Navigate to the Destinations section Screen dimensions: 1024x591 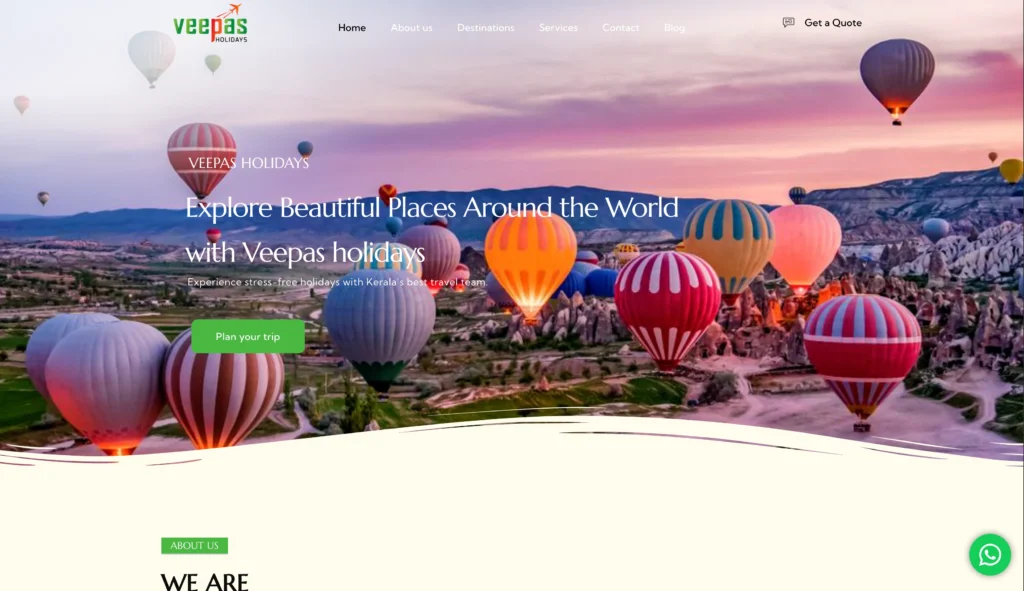click(x=486, y=28)
